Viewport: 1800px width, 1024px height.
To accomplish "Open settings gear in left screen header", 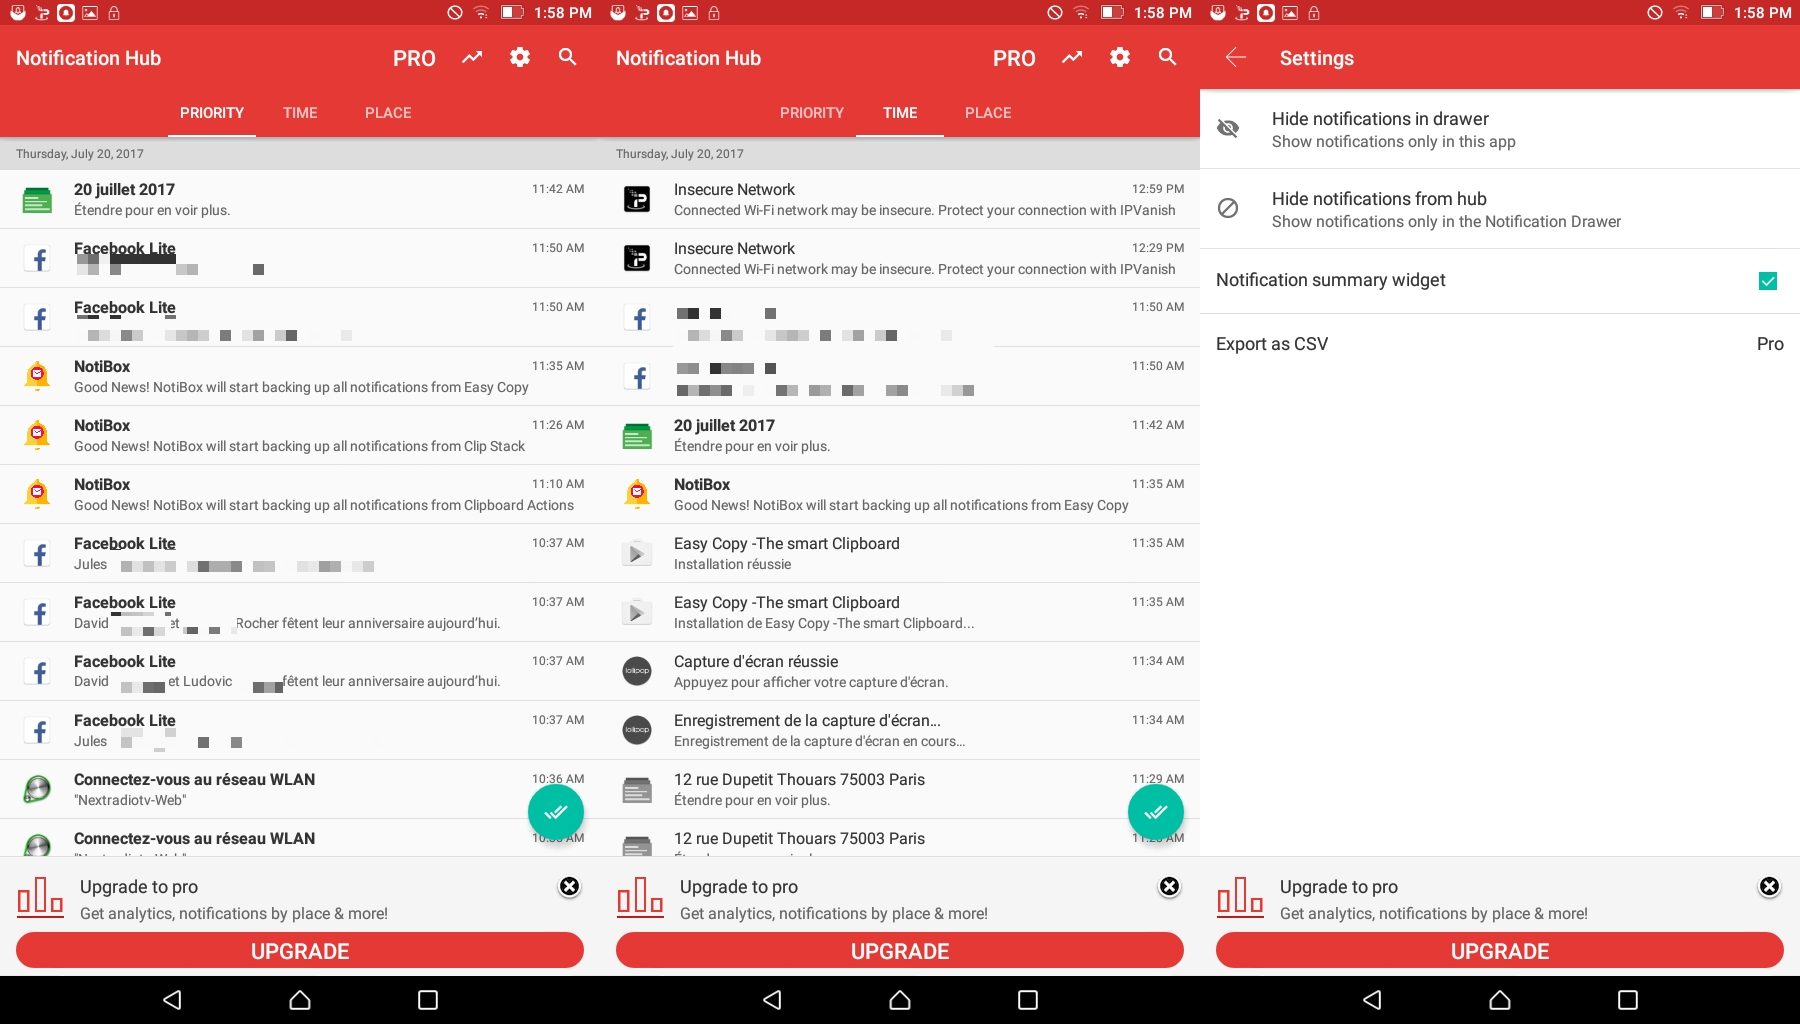I will 520,58.
